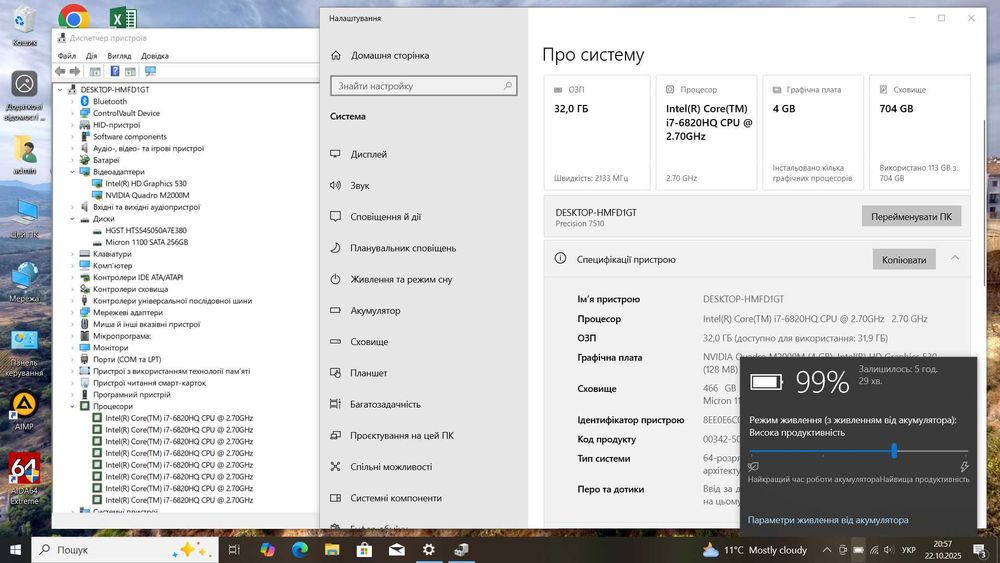The image size is (1000, 563).
Task: Click Back arrow in Device Manager toolbar
Action: pos(60,71)
